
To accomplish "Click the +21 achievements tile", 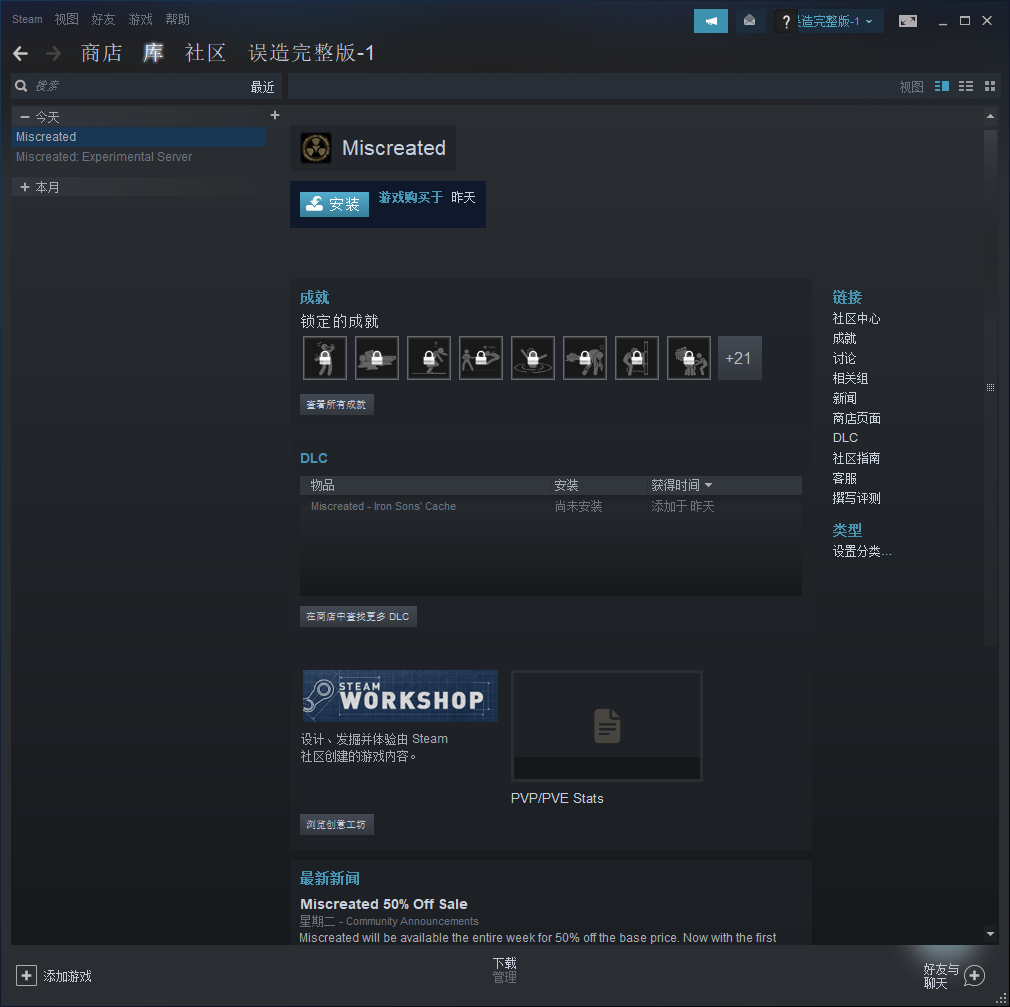I will 739,358.
